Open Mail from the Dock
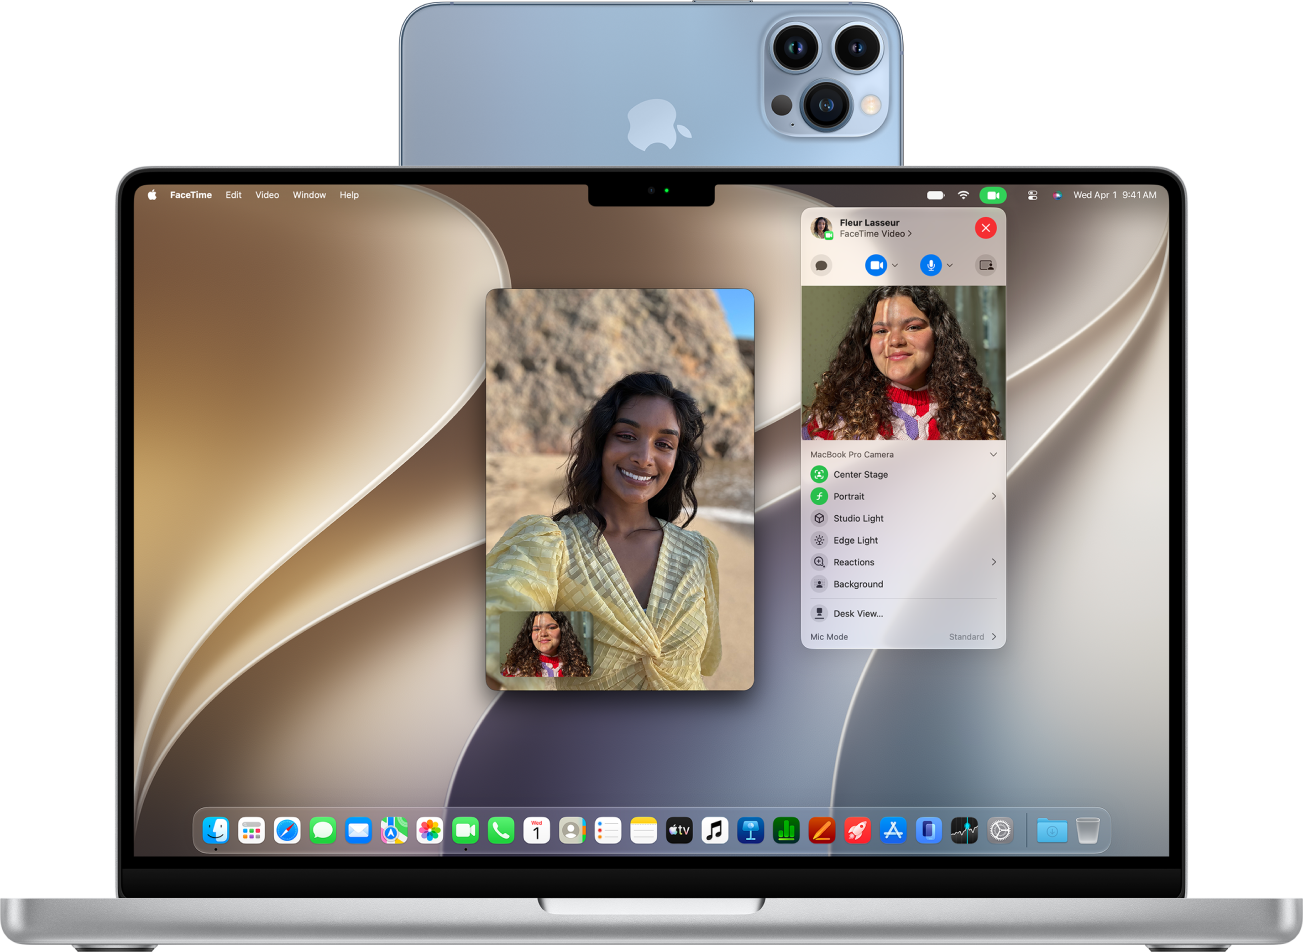The image size is (1304, 952). click(358, 830)
